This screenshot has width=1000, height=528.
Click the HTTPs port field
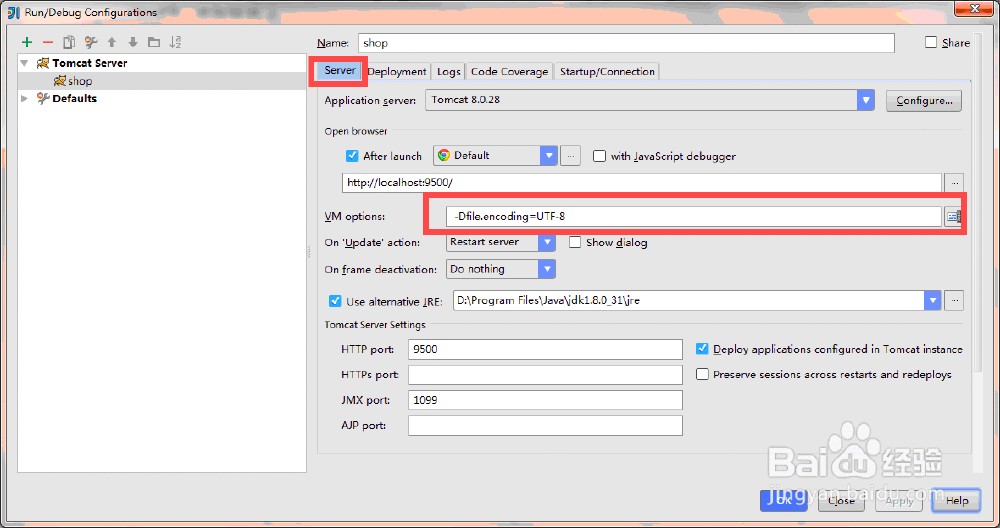coord(545,374)
